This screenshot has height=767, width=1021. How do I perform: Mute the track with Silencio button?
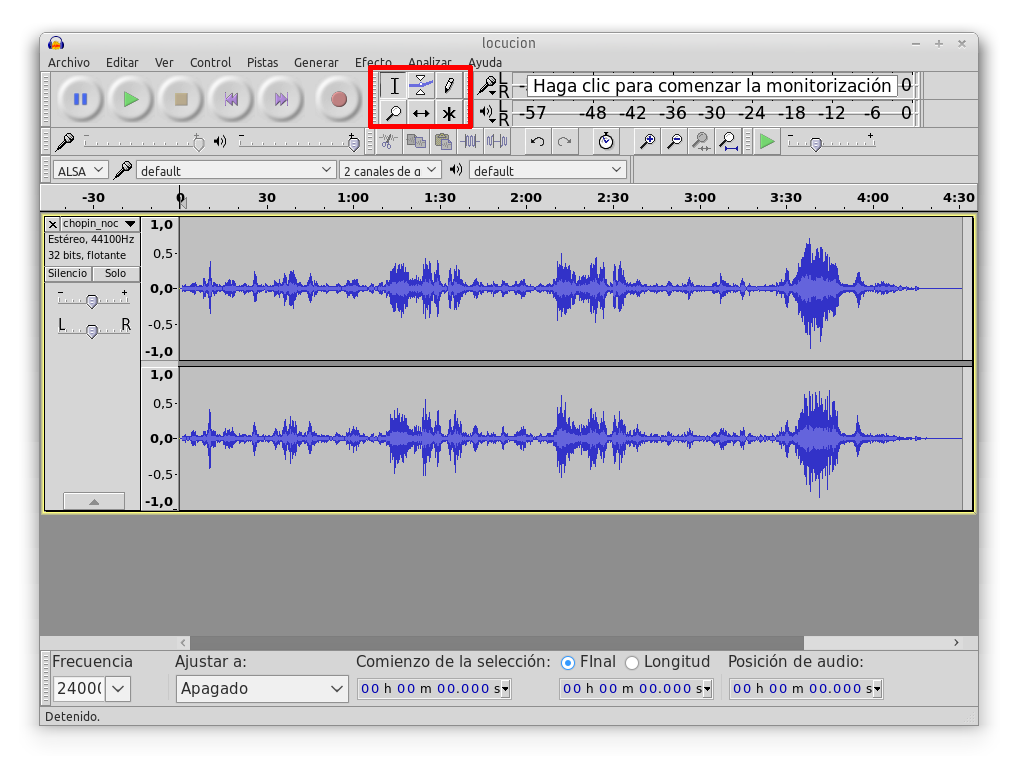coord(68,273)
